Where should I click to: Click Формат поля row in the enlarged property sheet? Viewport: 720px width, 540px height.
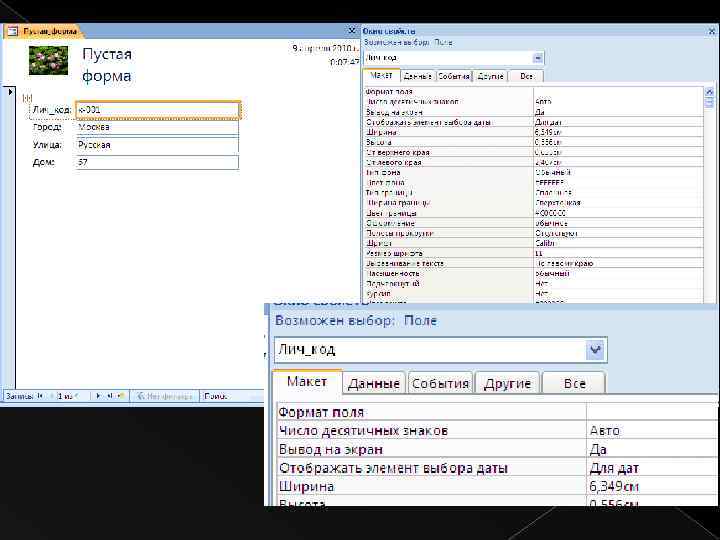(497, 412)
